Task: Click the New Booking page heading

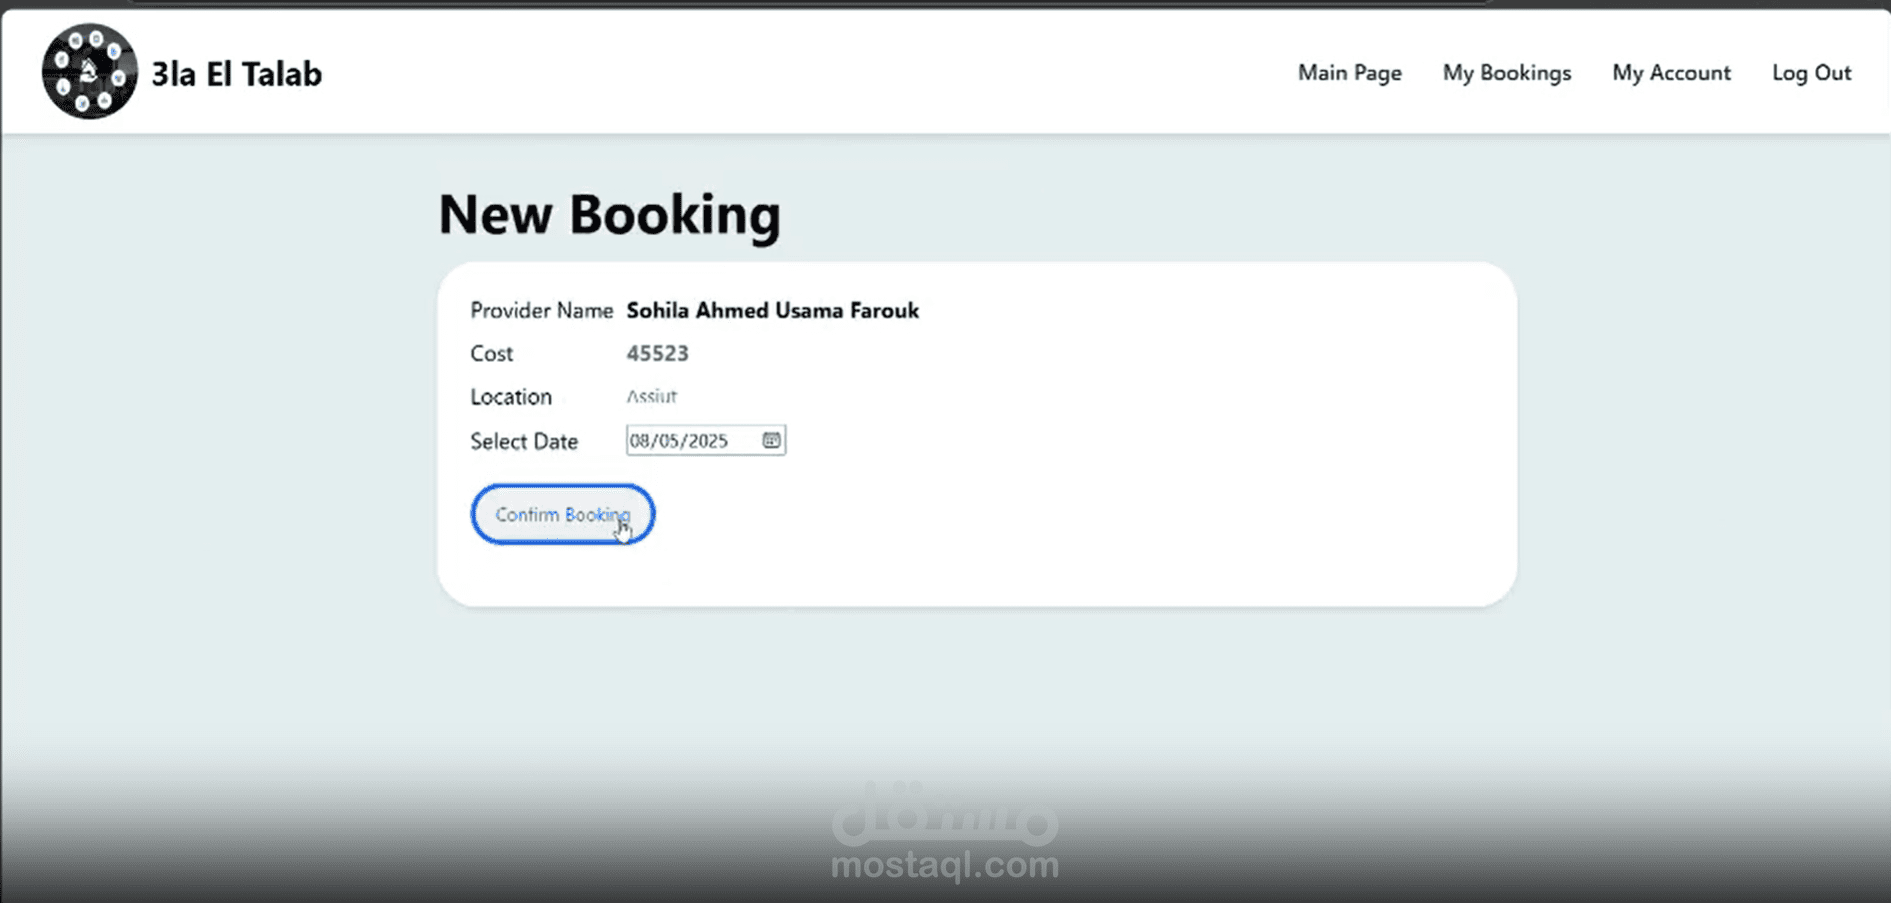Action: point(609,214)
